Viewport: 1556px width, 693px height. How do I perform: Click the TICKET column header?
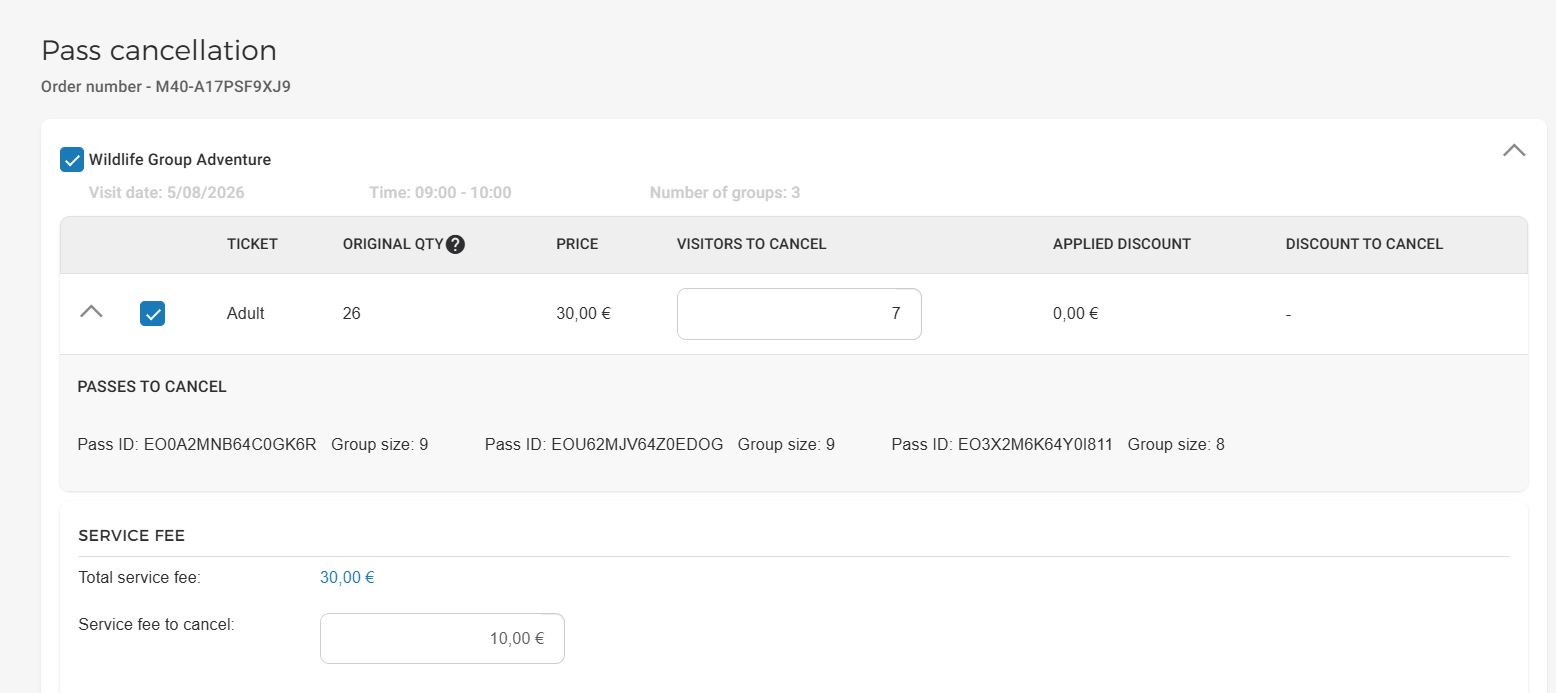pos(252,244)
